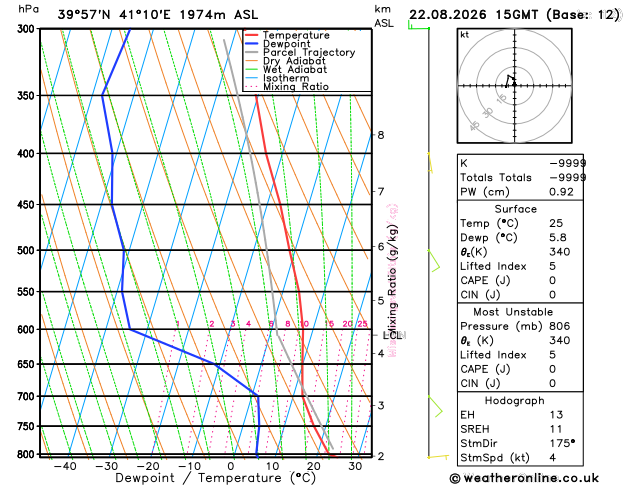Select the 350 hPa pressure label
629x486 pixels.
coord(28,96)
